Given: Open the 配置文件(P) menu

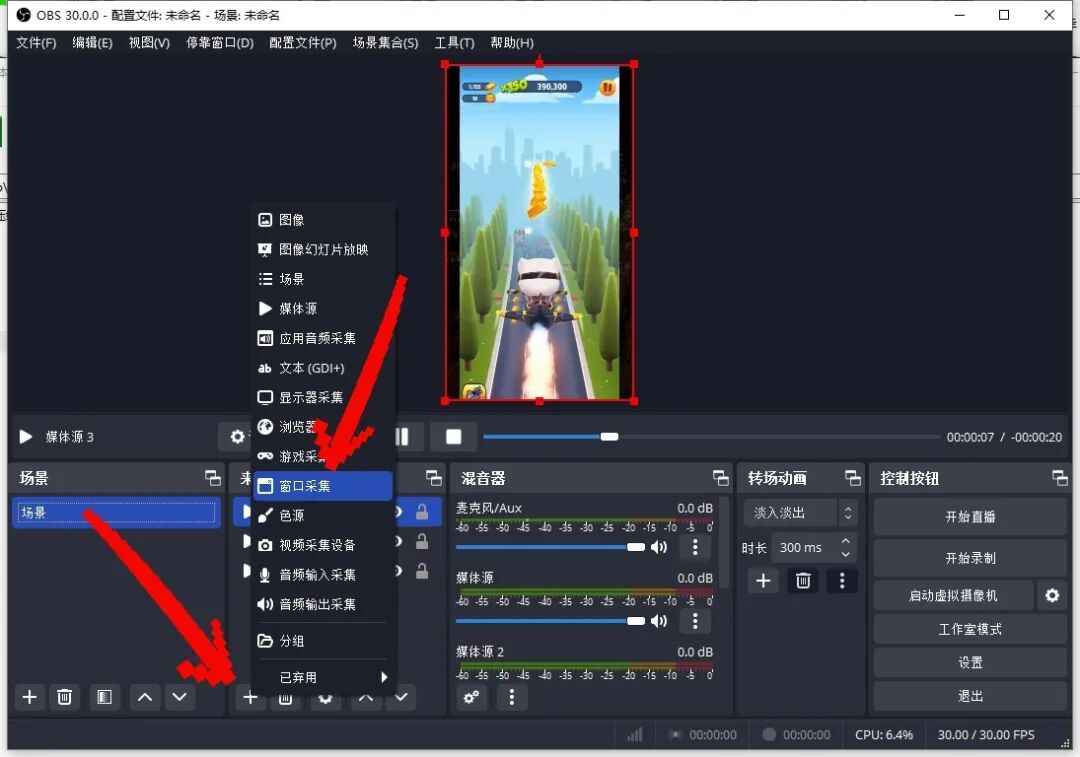Looking at the screenshot, I should point(303,43).
